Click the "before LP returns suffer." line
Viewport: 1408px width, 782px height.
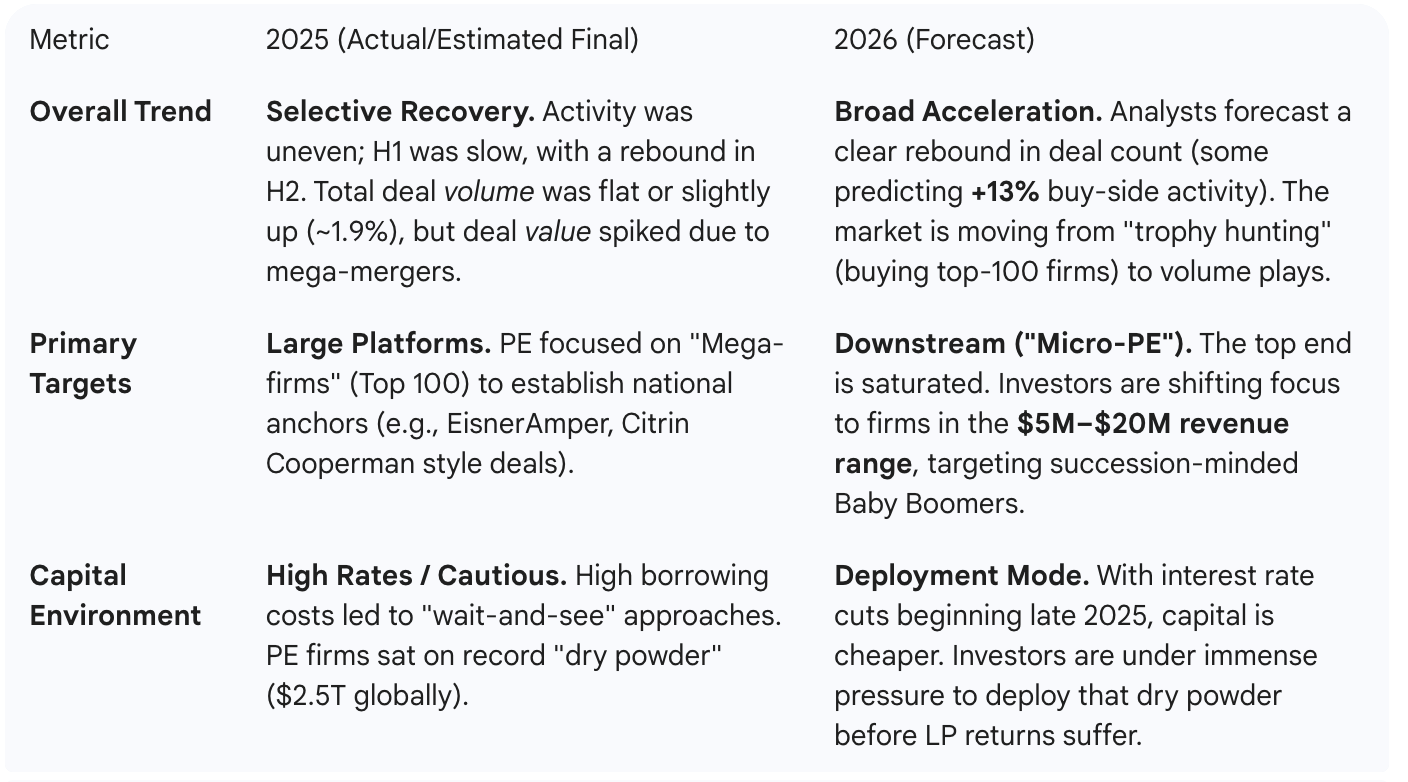point(987,735)
